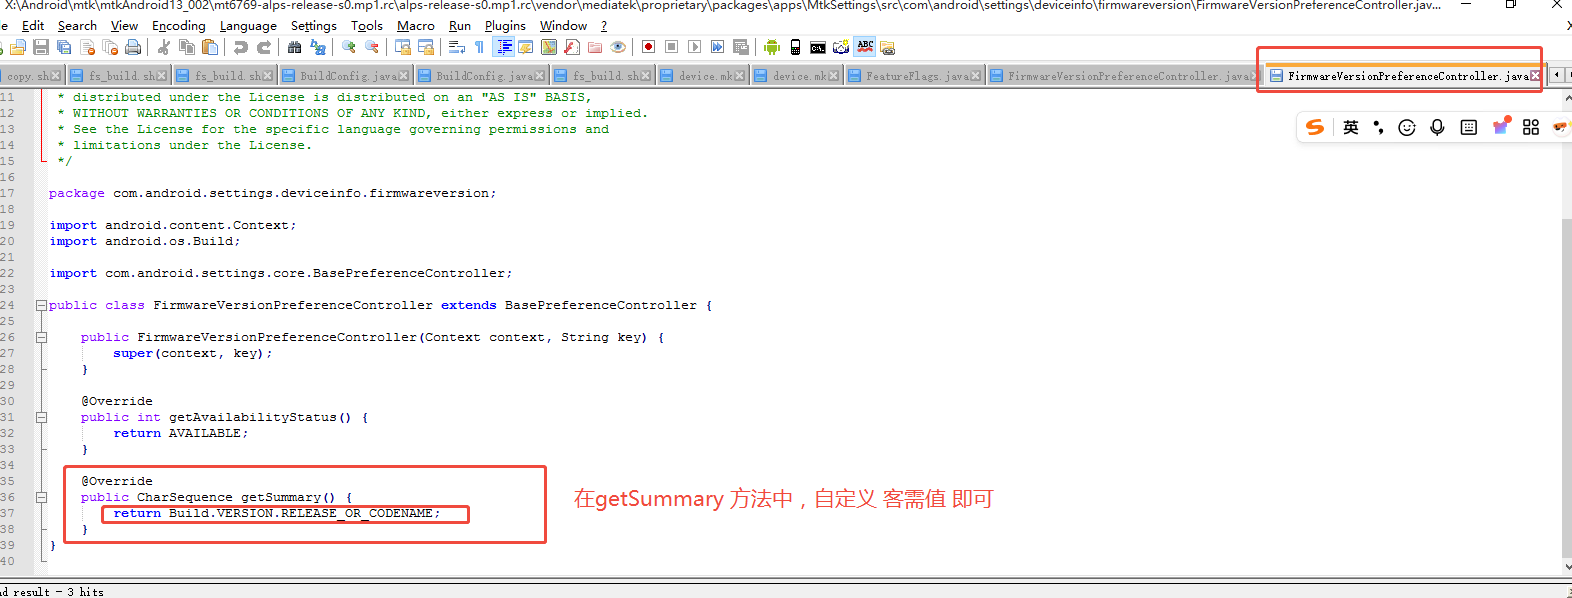1572x598 pixels.
Task: Switch to the FeatureFlags.java tab
Action: [914, 76]
